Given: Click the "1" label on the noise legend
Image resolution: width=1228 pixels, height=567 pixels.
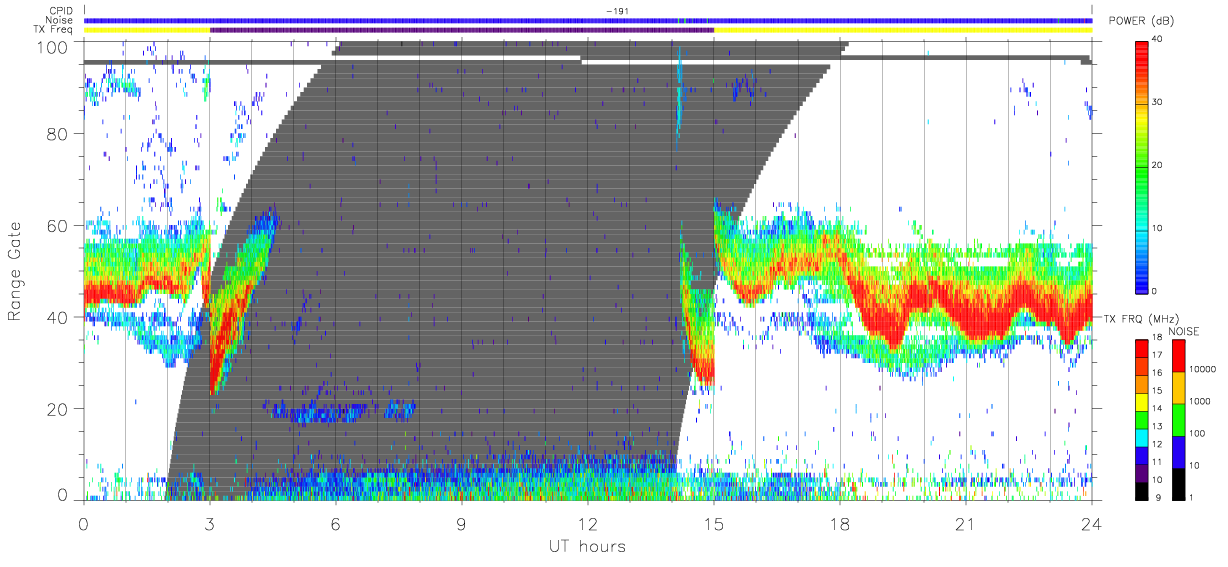Looking at the screenshot, I should [1192, 497].
